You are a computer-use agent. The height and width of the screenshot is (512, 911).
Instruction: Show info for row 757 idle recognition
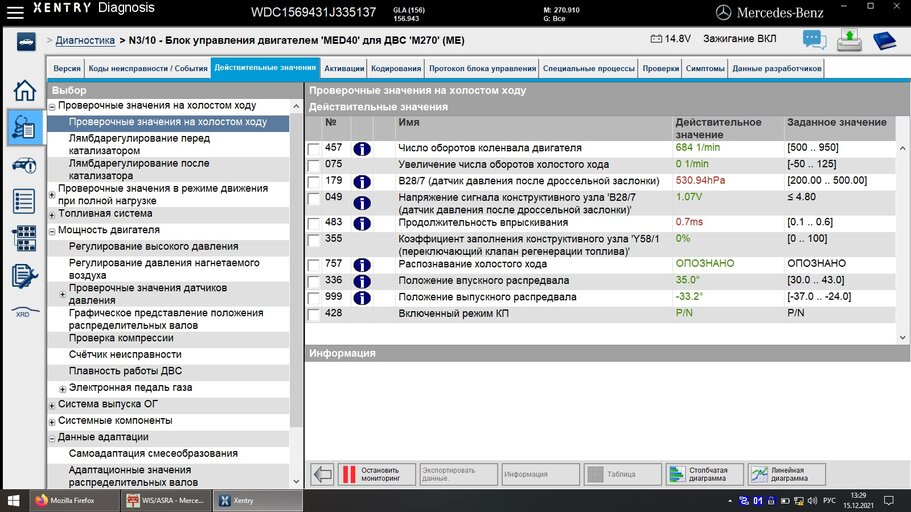(x=362, y=265)
